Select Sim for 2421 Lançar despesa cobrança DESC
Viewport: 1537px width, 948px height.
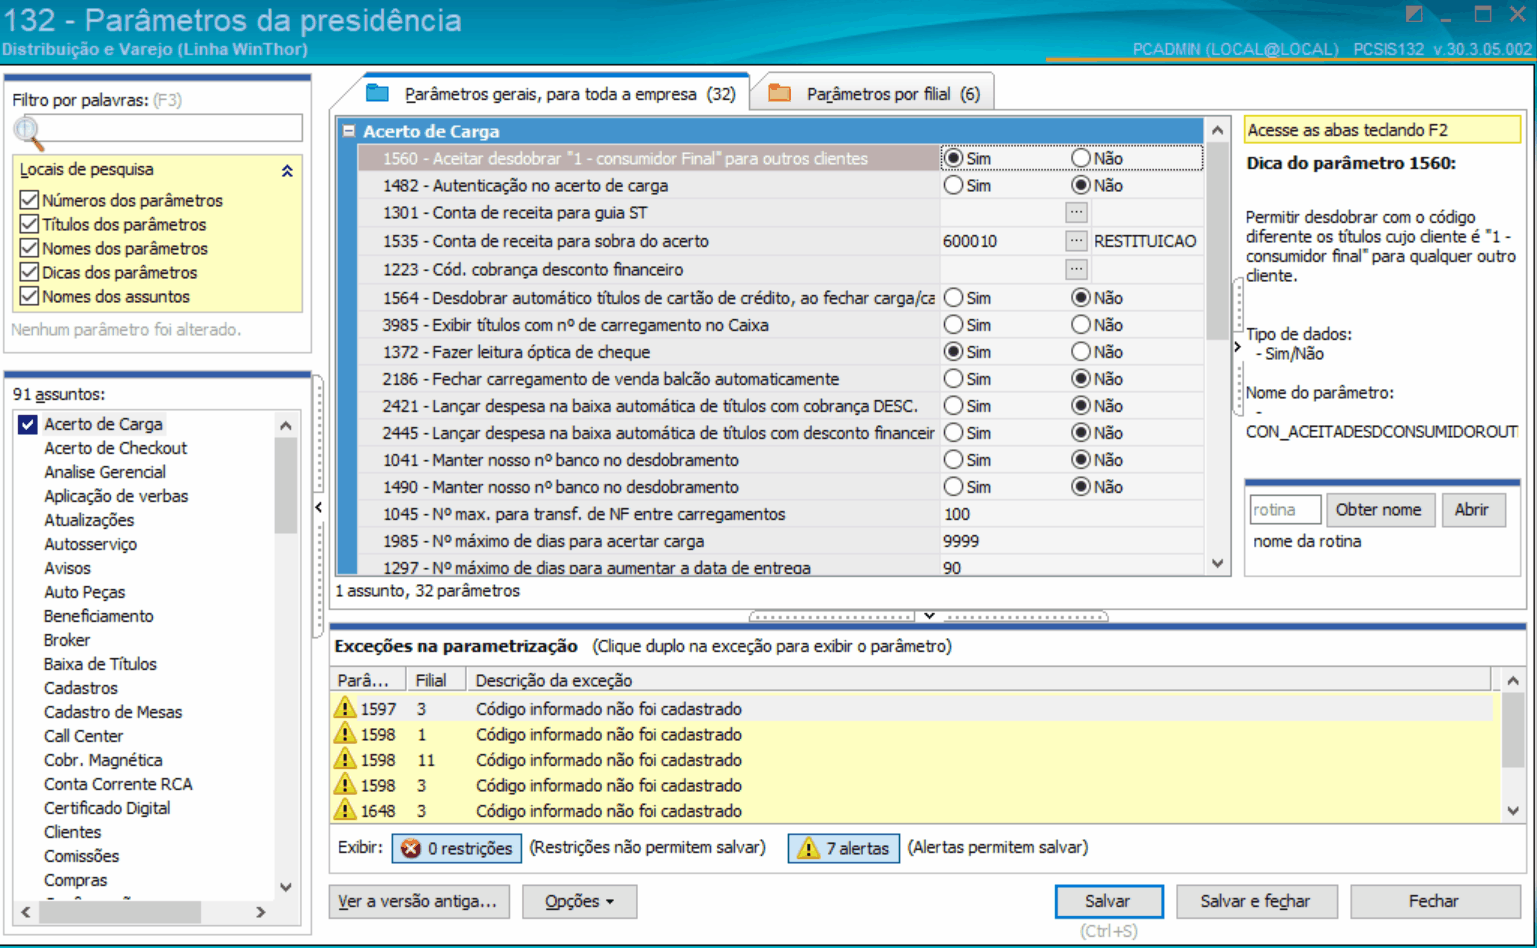coord(953,406)
